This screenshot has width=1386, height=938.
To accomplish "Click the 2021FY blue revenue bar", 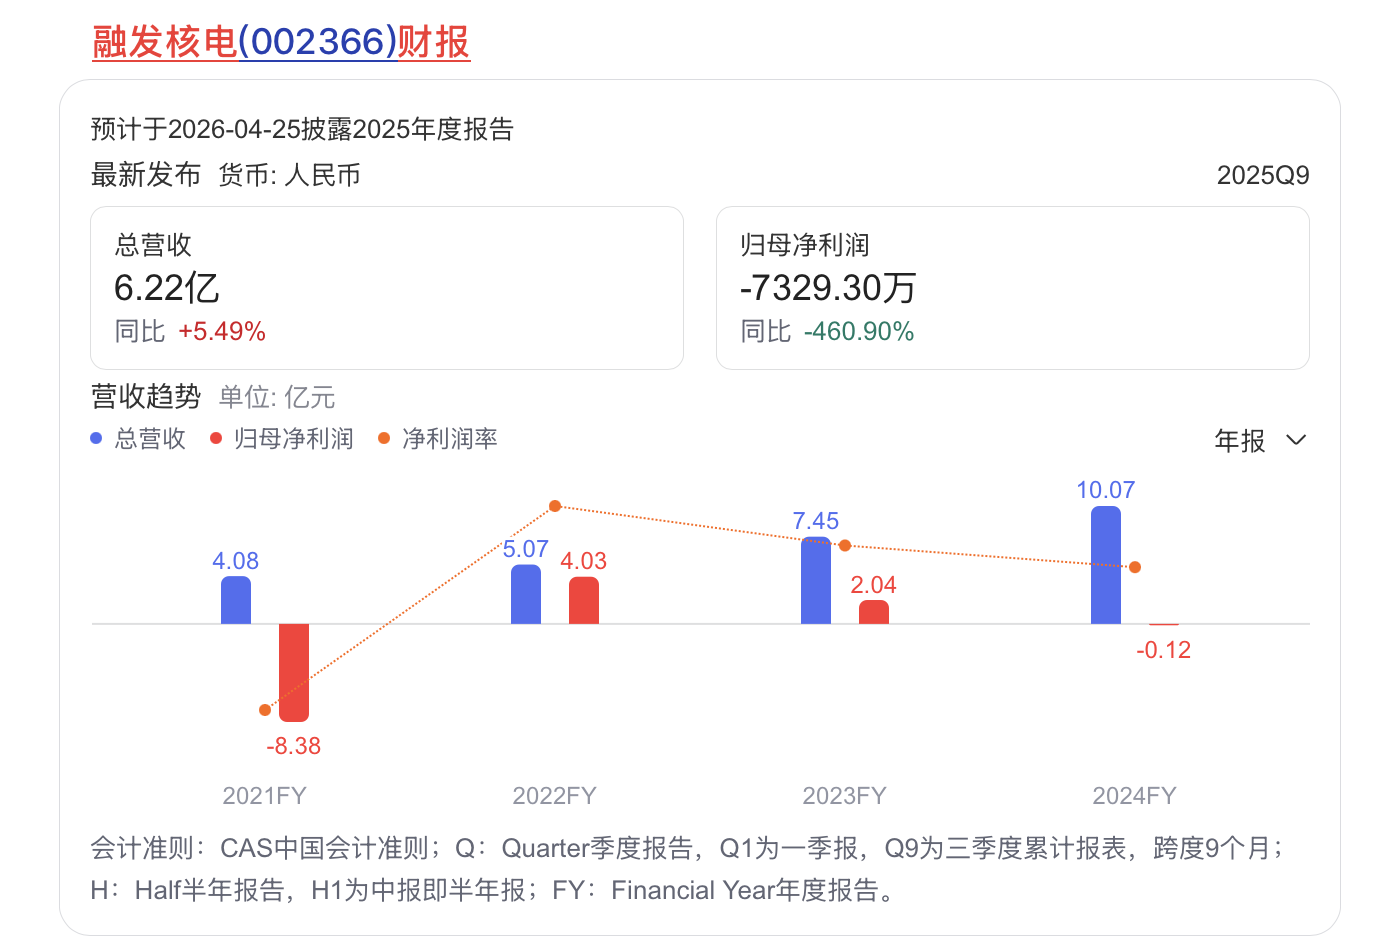I will point(236,600).
